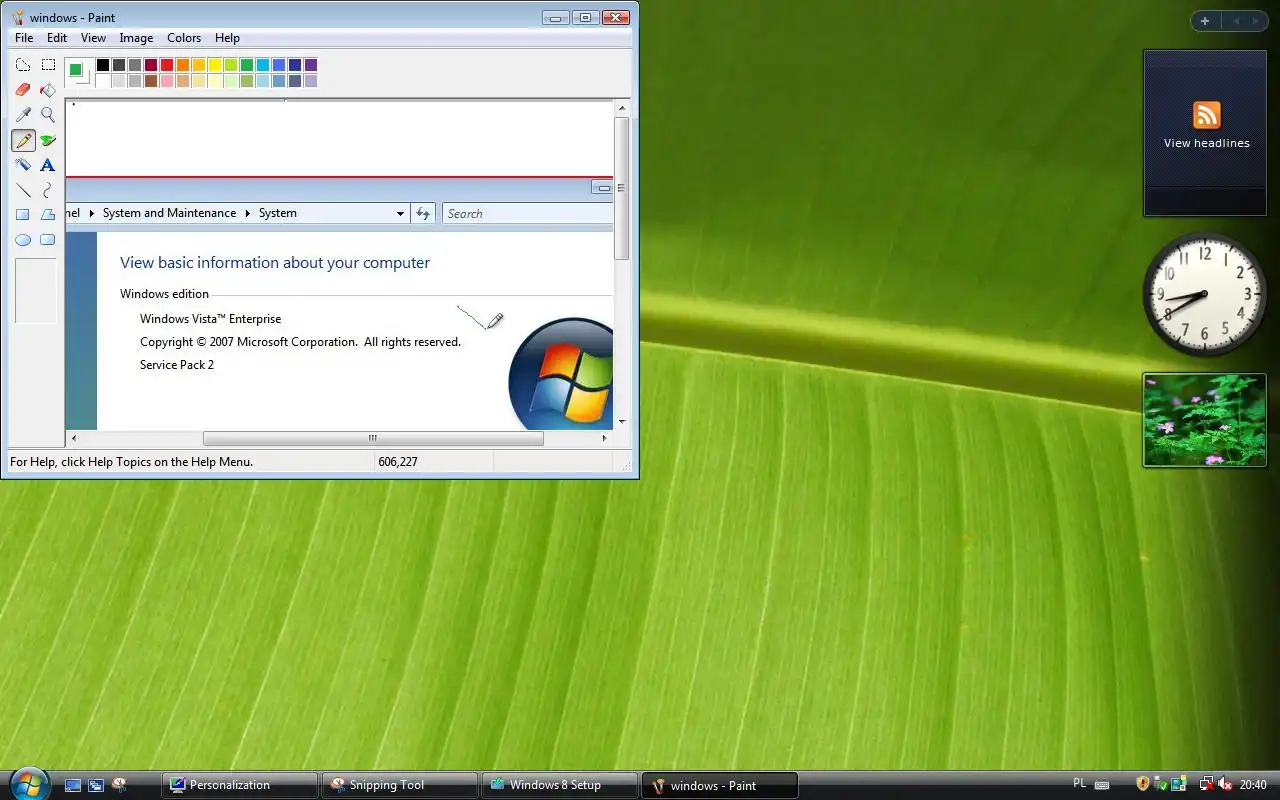Click the security shield tray icon

[x=1143, y=784]
